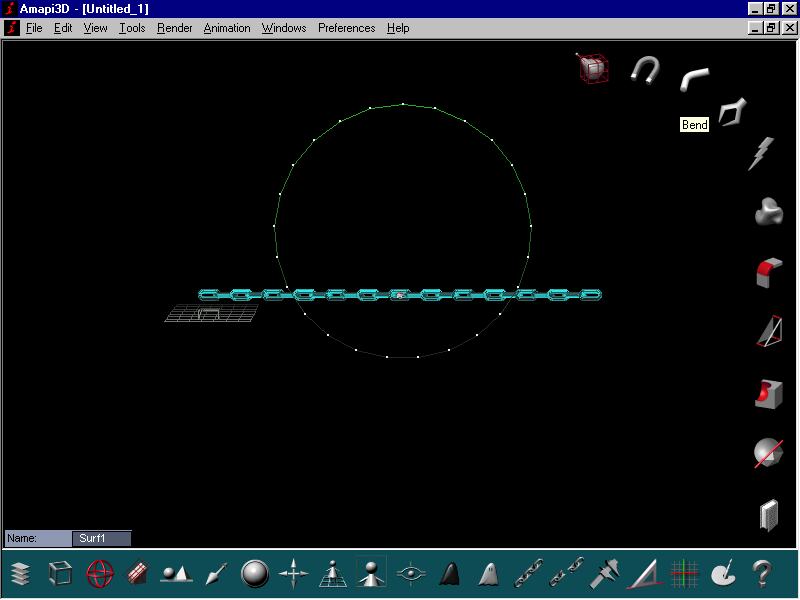Open the paint palette color icon
Screen dimensions: 800x600
723,574
